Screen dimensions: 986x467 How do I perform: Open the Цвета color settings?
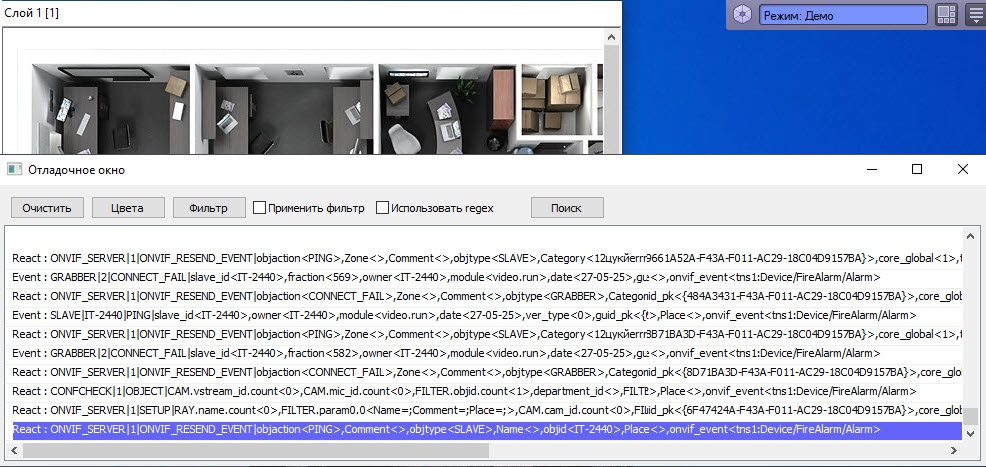pos(127,208)
